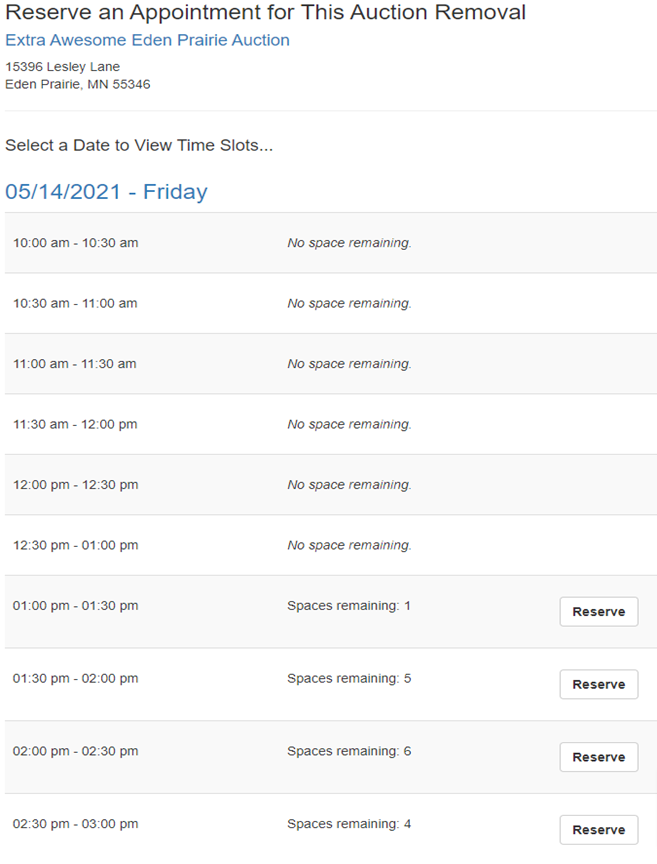
Task: Click the 11:00 am - 11:30 am row
Action: click(x=75, y=364)
